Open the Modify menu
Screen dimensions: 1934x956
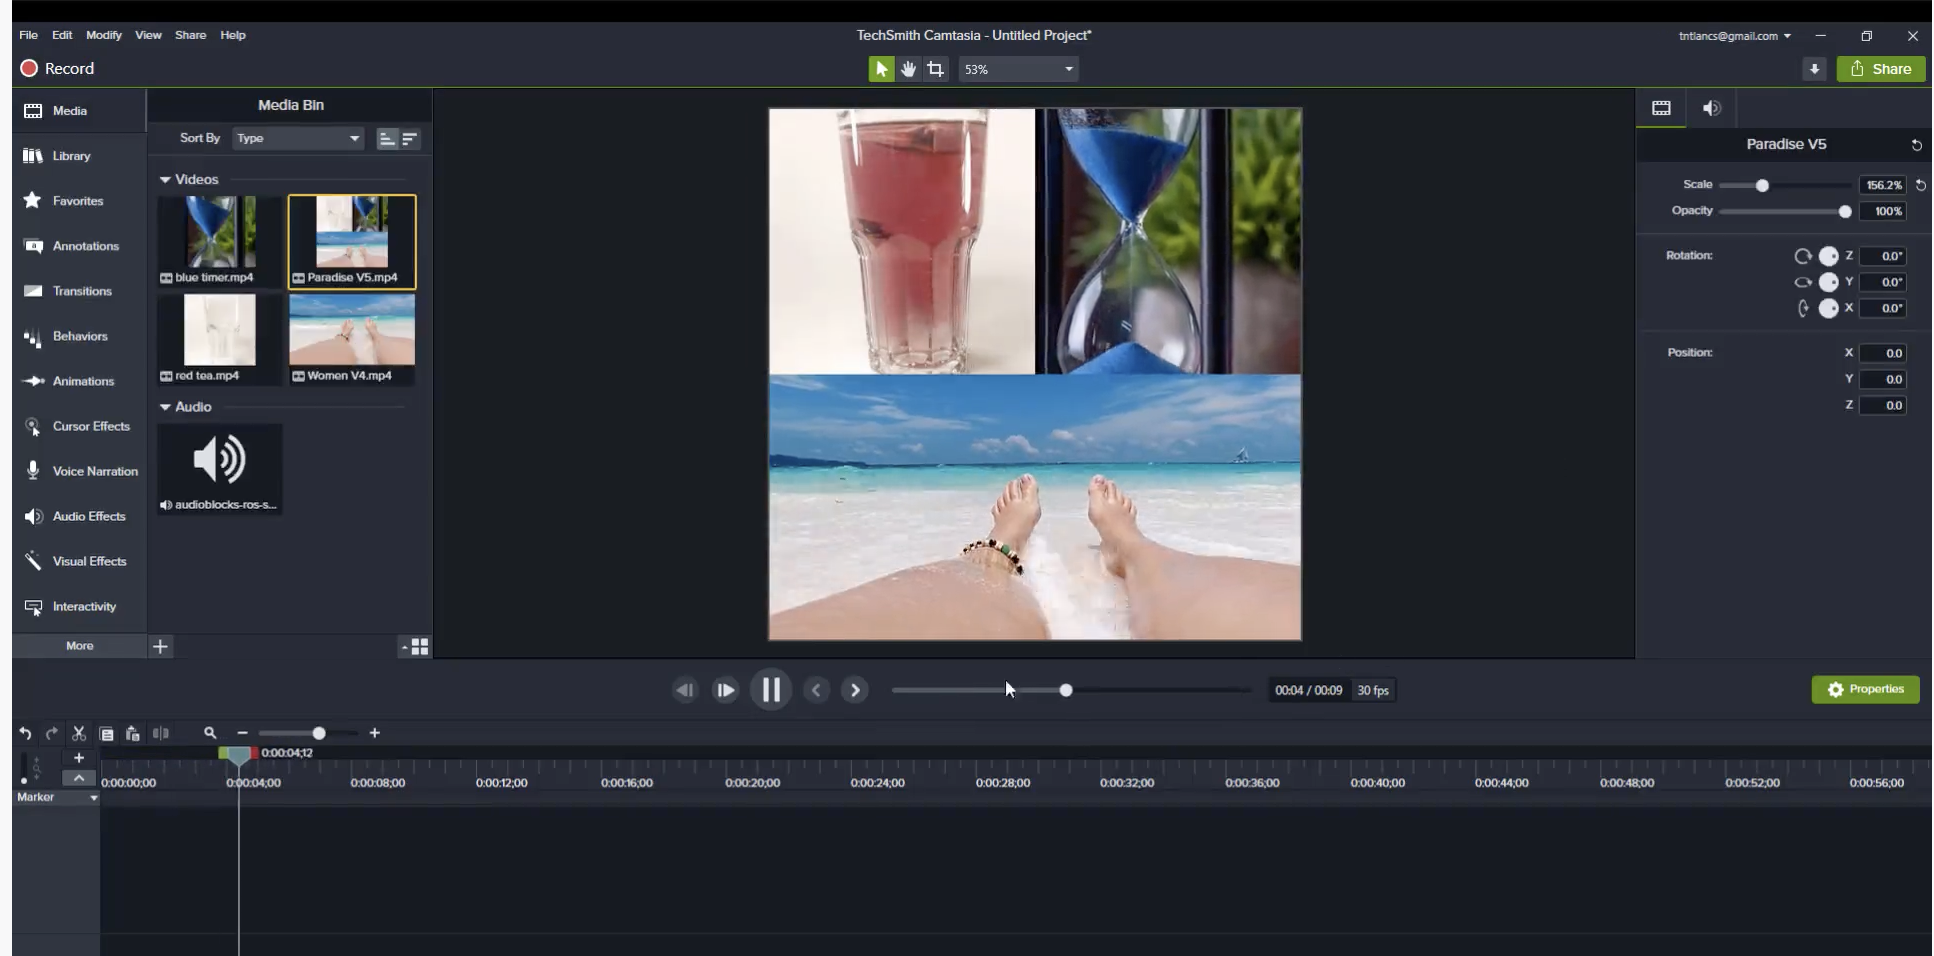tap(104, 35)
